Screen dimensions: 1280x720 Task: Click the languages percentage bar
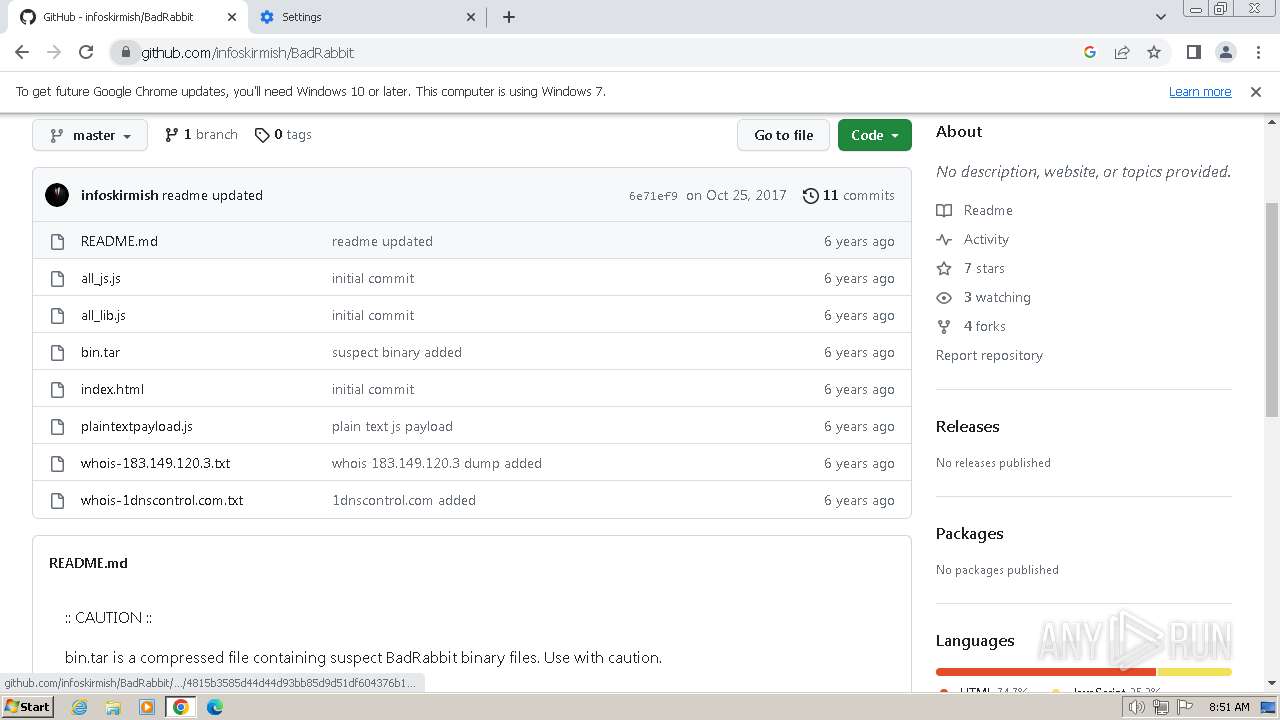[x=1084, y=672]
